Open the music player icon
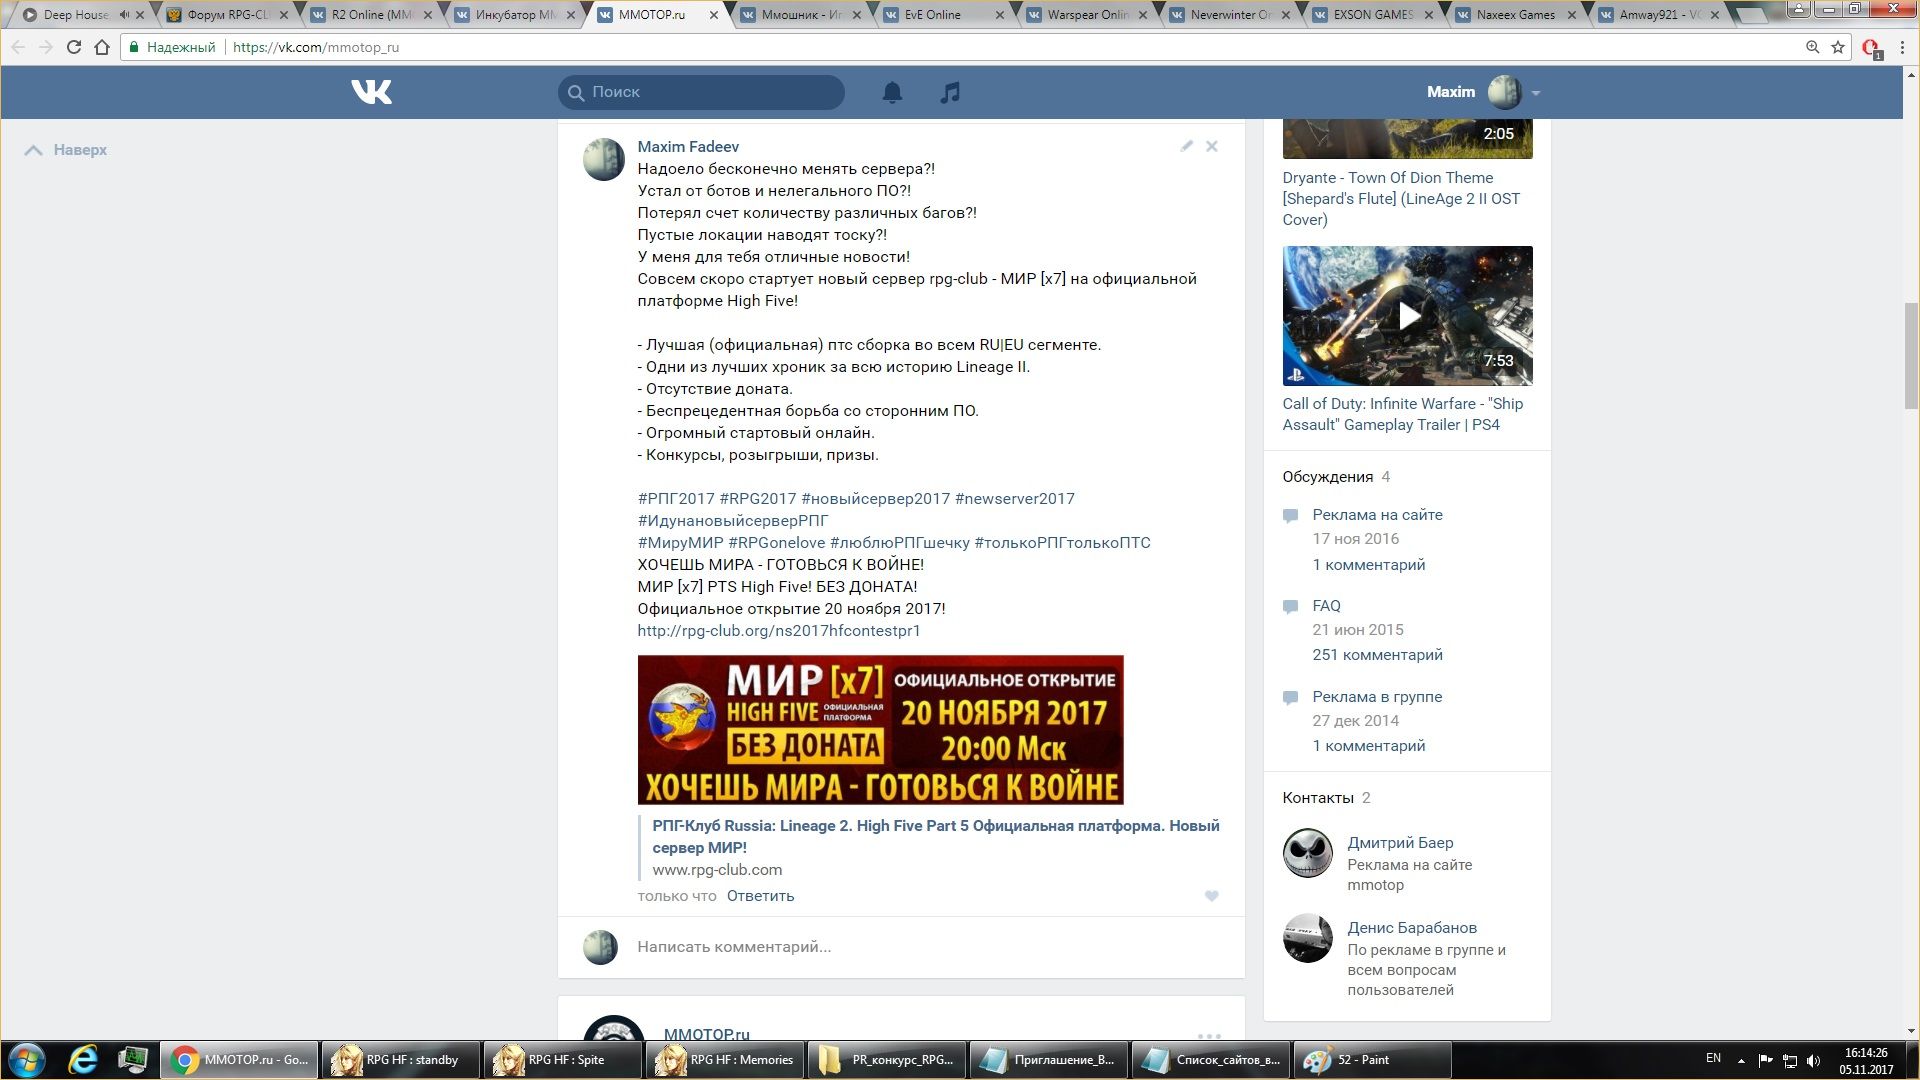Viewport: 1920px width, 1080px height. tap(950, 92)
